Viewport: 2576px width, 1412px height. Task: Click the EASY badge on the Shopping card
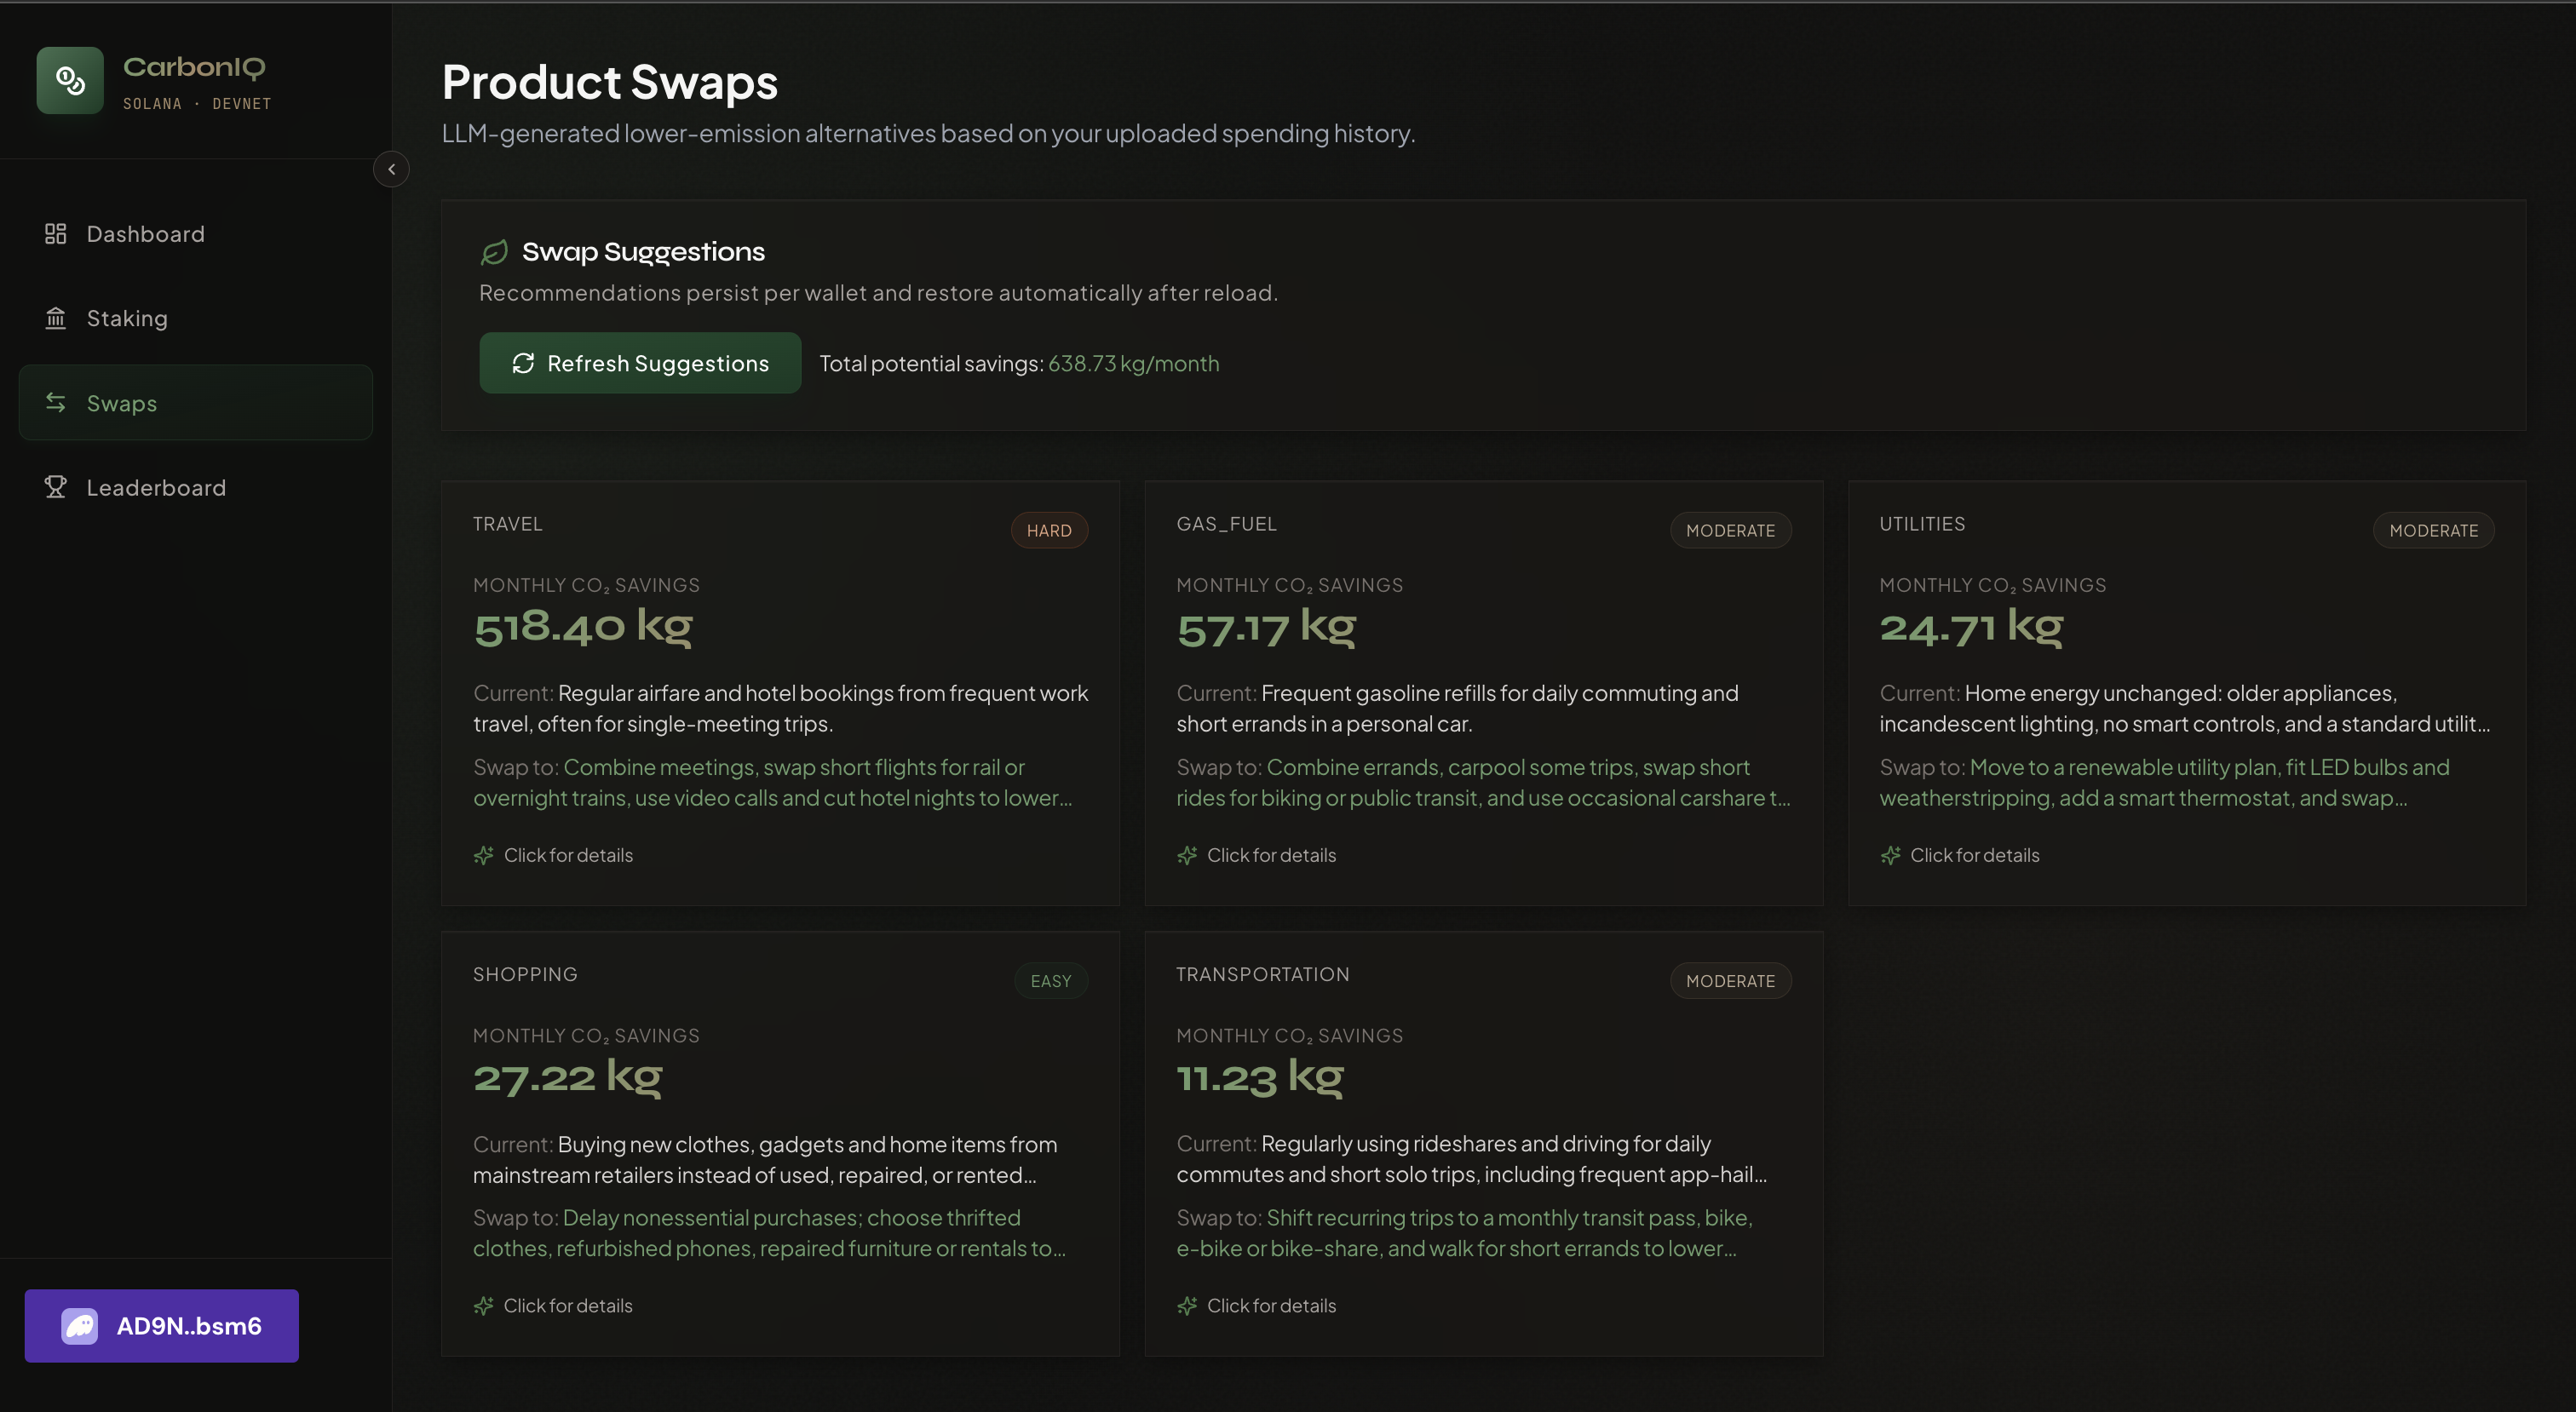(1050, 981)
